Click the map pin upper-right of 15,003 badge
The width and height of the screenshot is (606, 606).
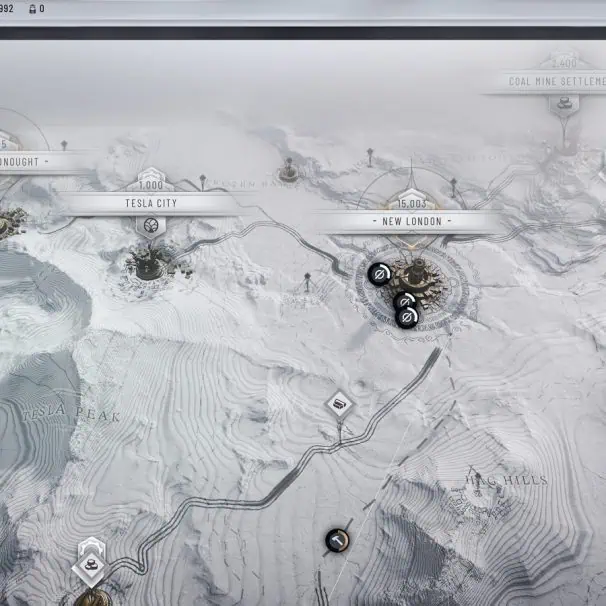[453, 187]
